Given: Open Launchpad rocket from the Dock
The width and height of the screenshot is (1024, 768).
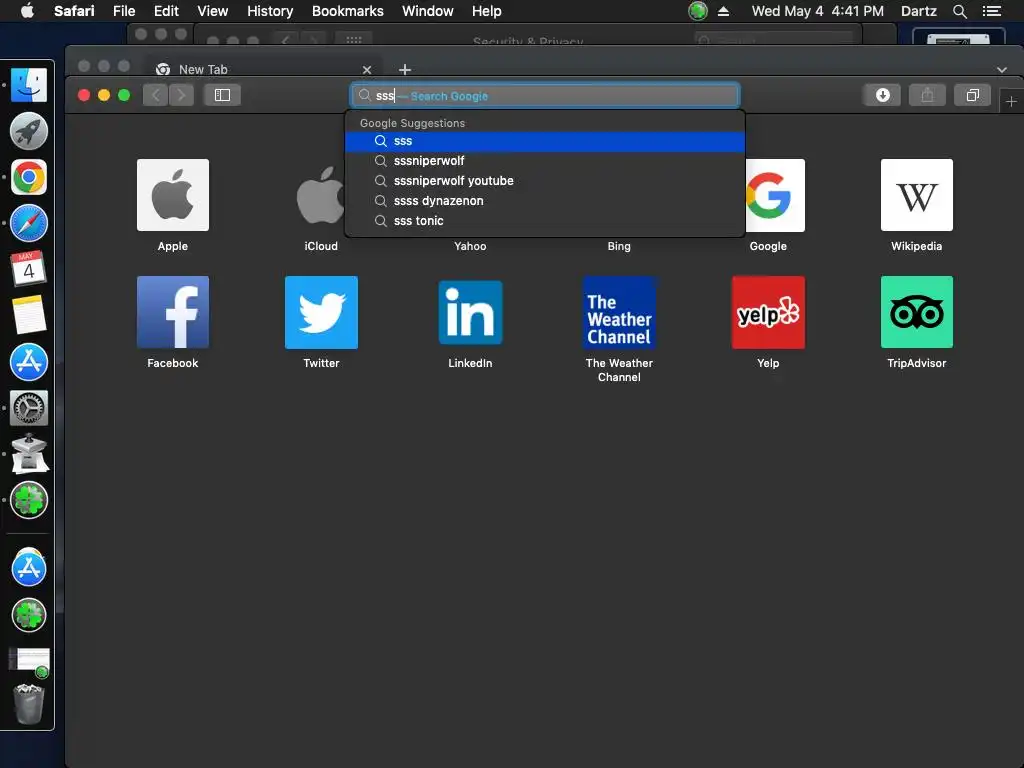Looking at the screenshot, I should click(29, 131).
